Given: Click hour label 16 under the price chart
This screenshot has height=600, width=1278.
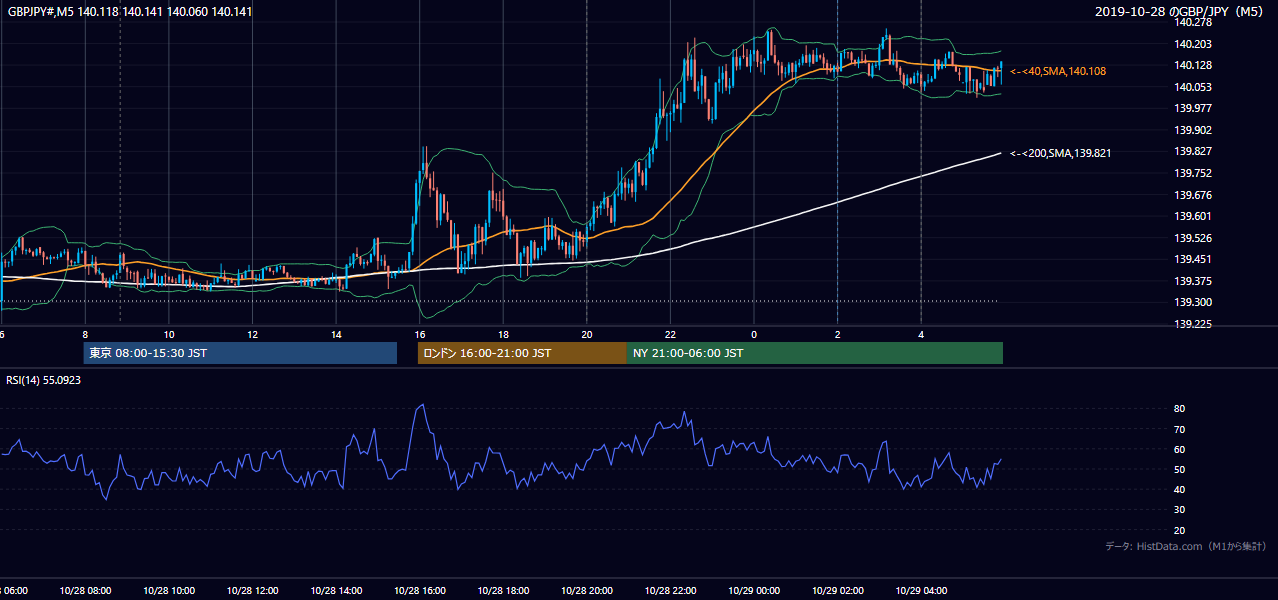Looking at the screenshot, I should (x=420, y=334).
